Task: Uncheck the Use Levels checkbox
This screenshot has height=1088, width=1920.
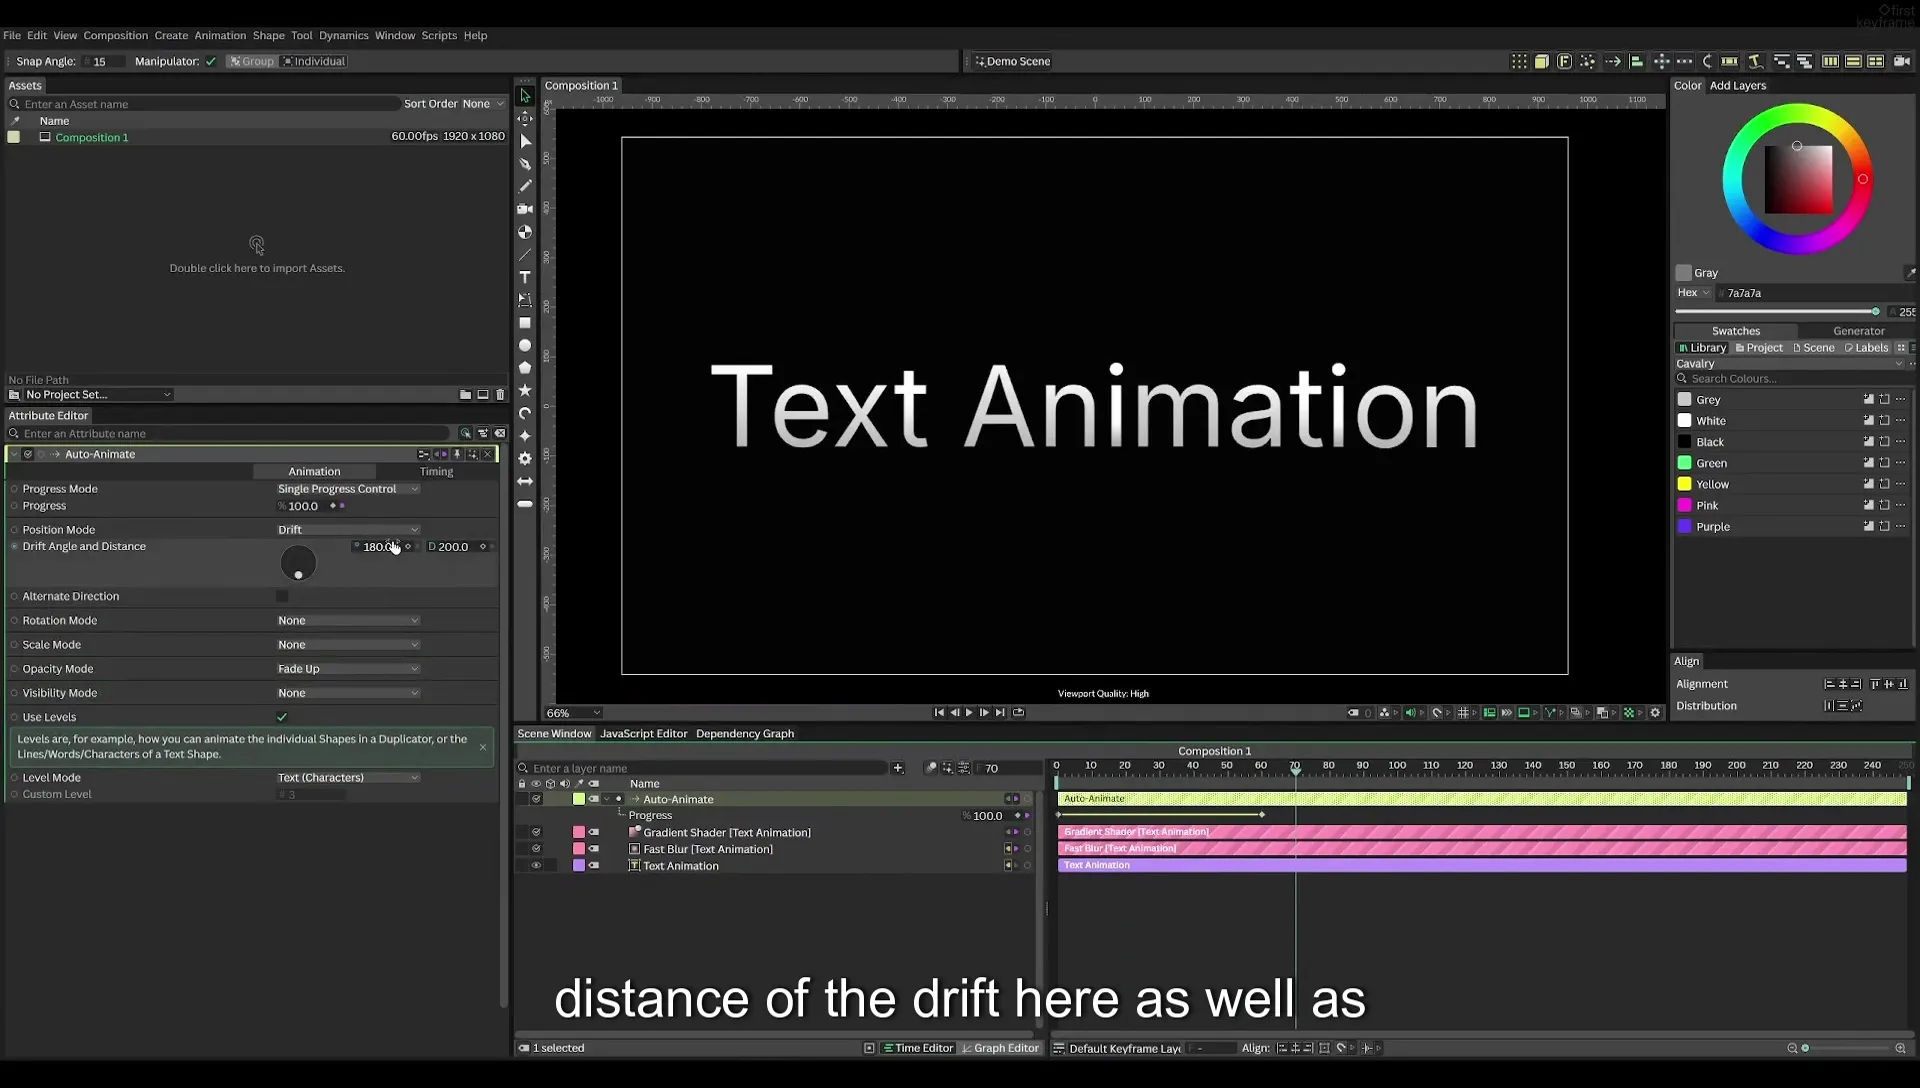Action: [282, 717]
